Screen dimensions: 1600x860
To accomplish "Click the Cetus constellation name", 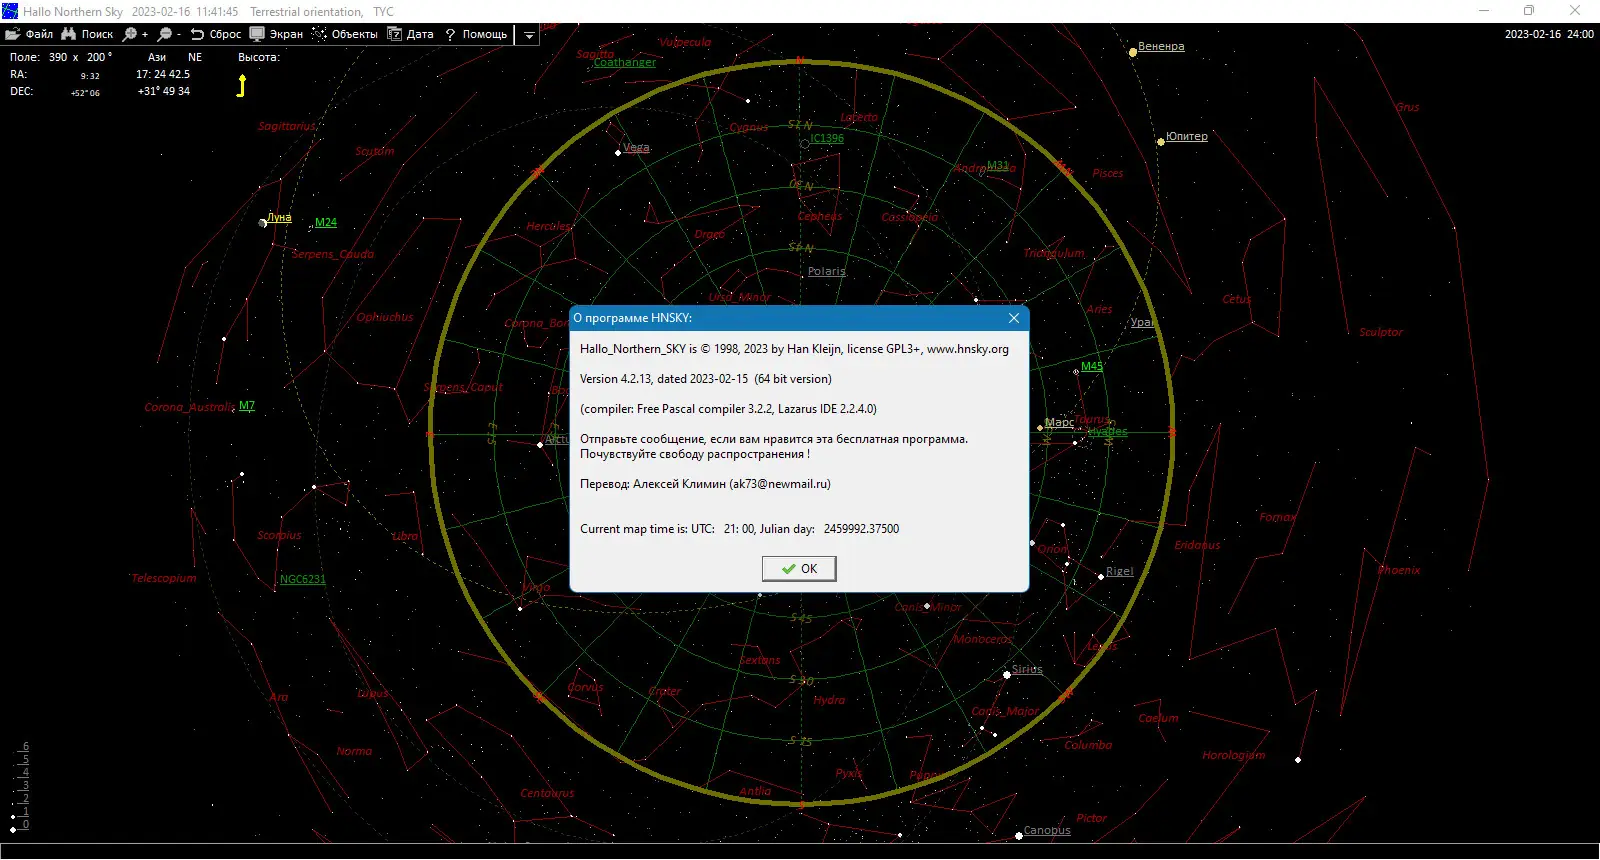I will click(x=1237, y=299).
